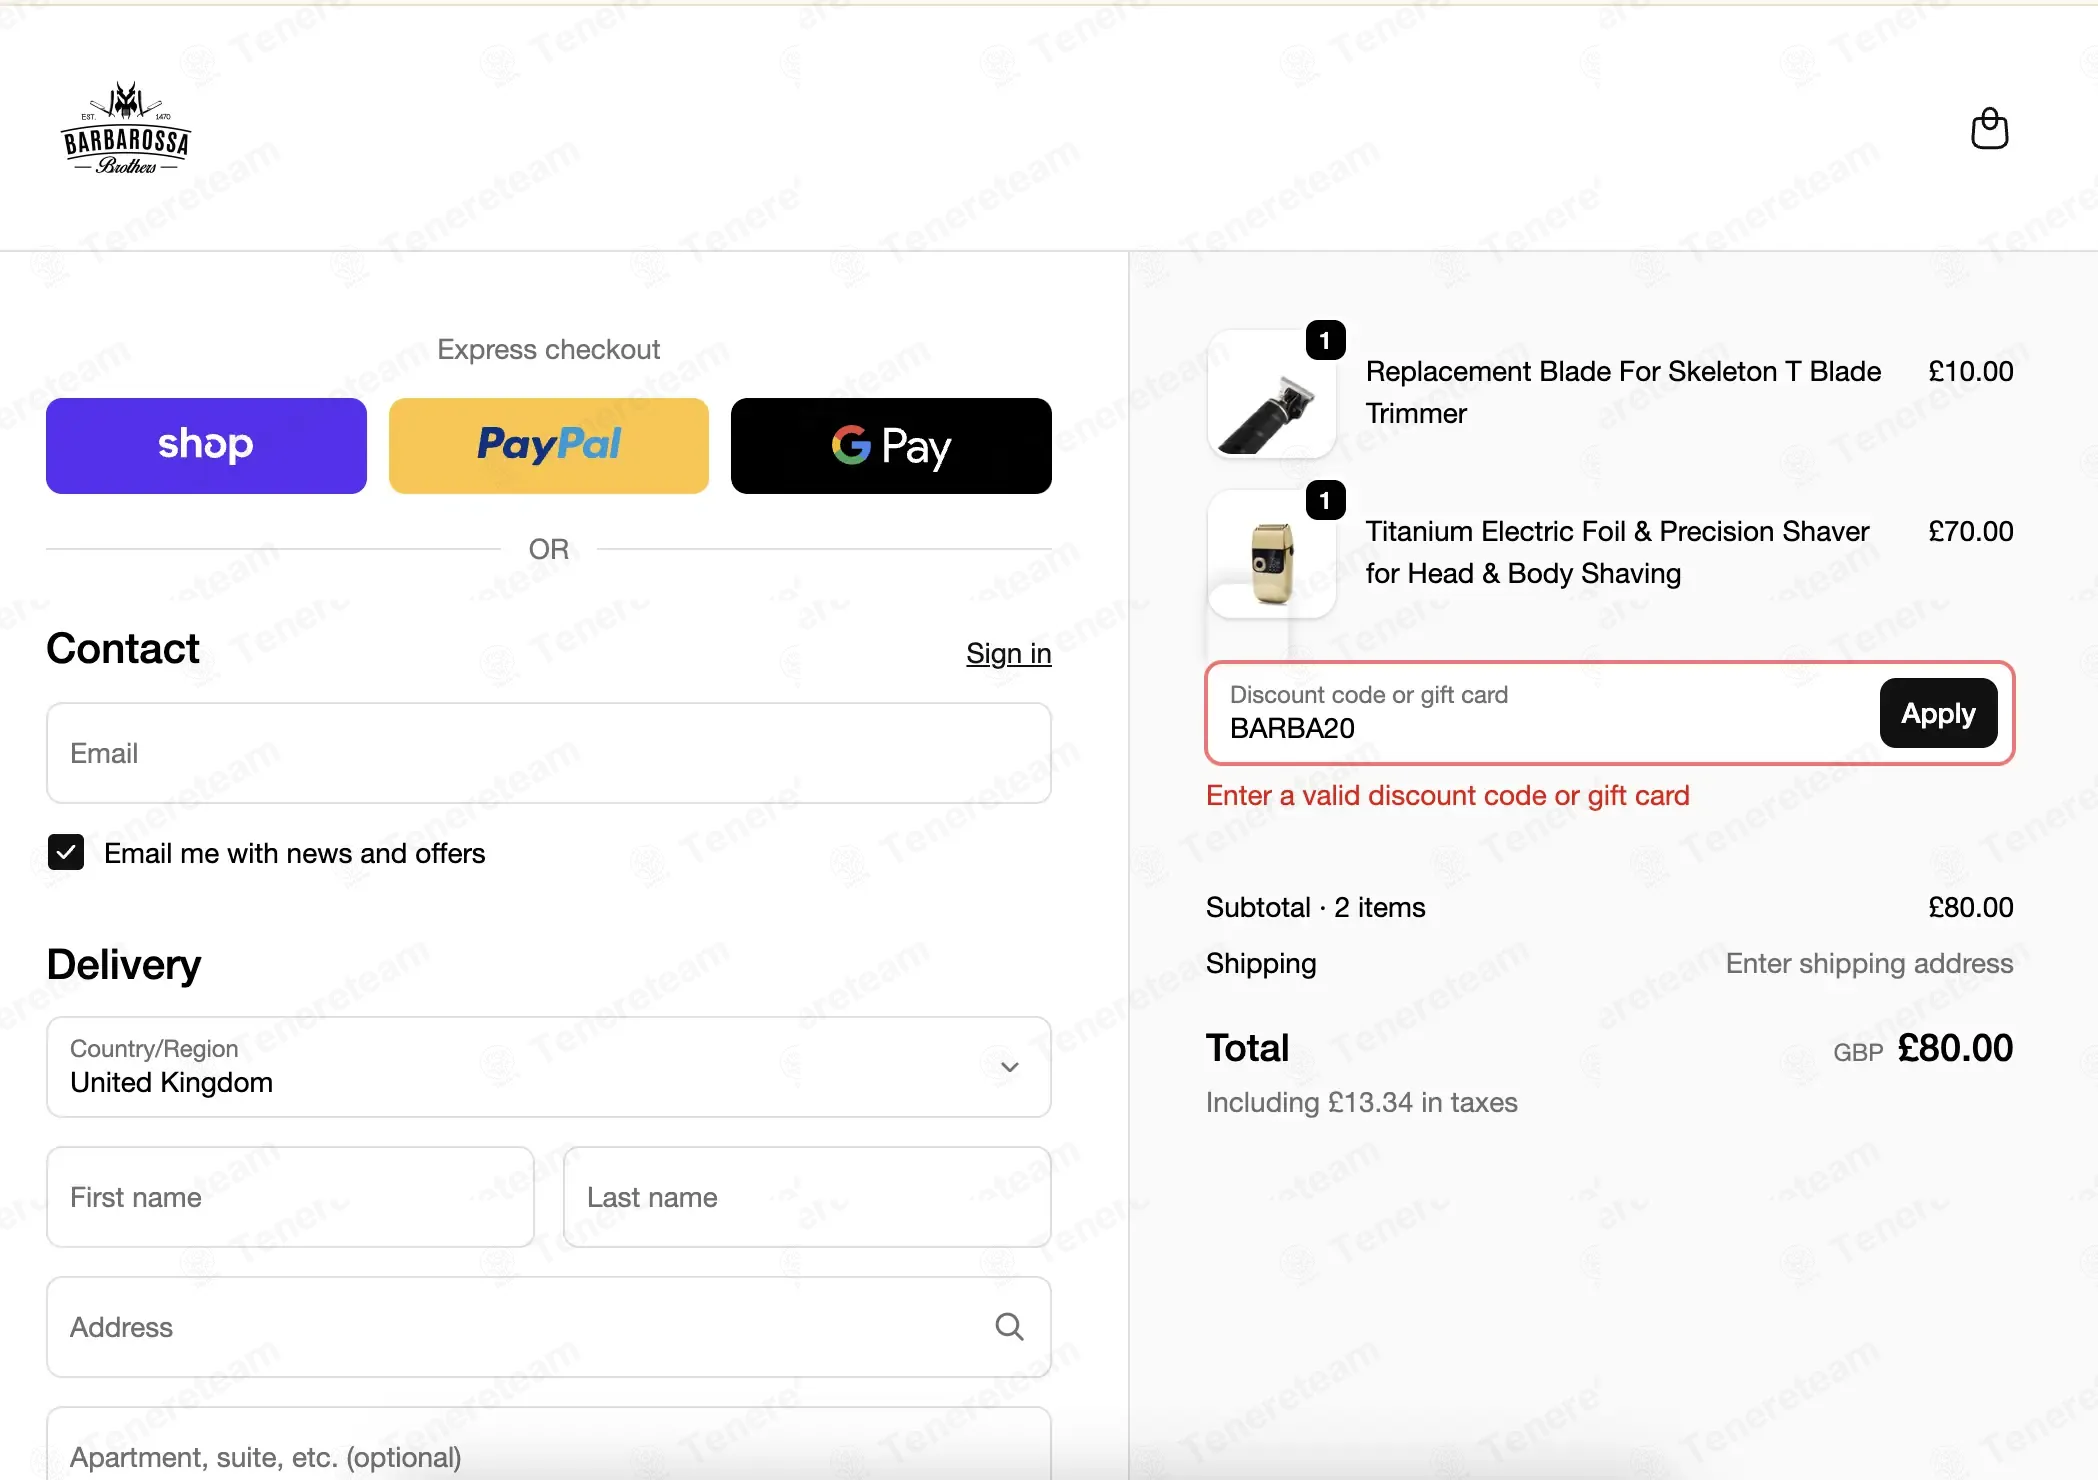Focus the Email input field
The height and width of the screenshot is (1480, 2098).
(x=549, y=753)
